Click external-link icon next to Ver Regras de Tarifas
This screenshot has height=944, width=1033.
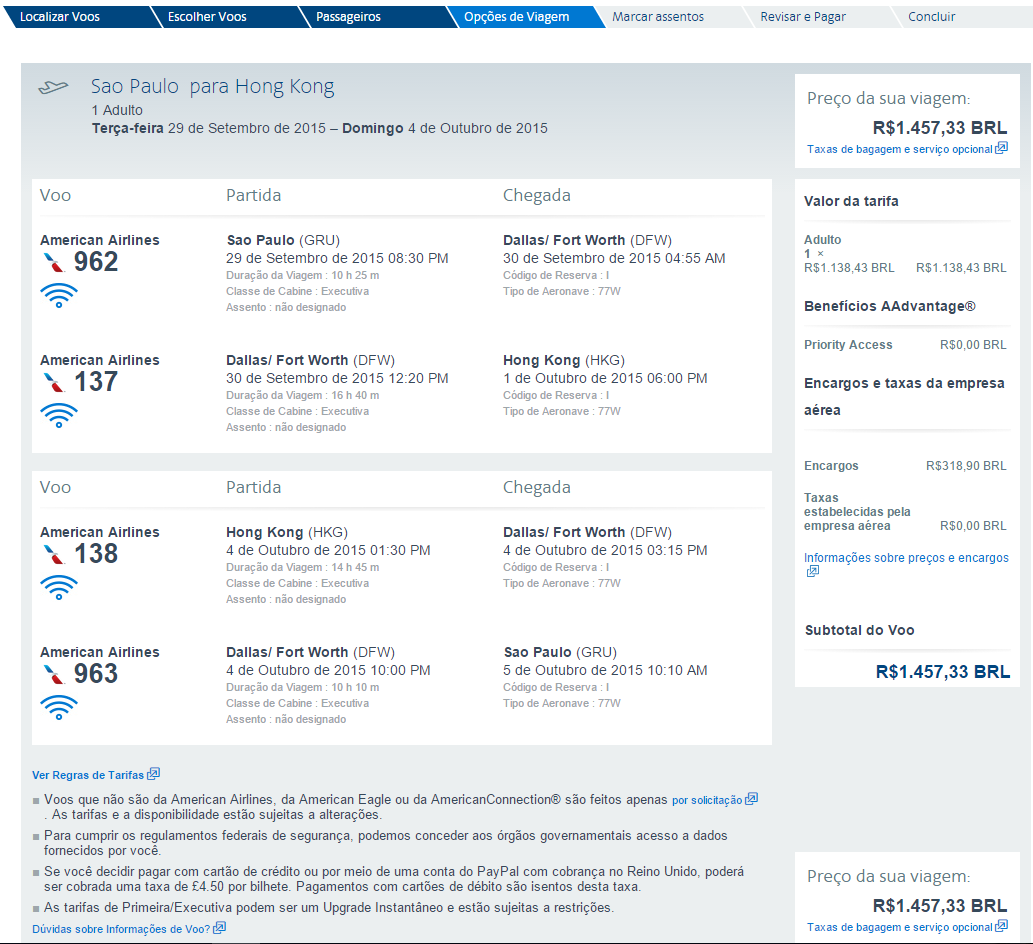click(154, 773)
